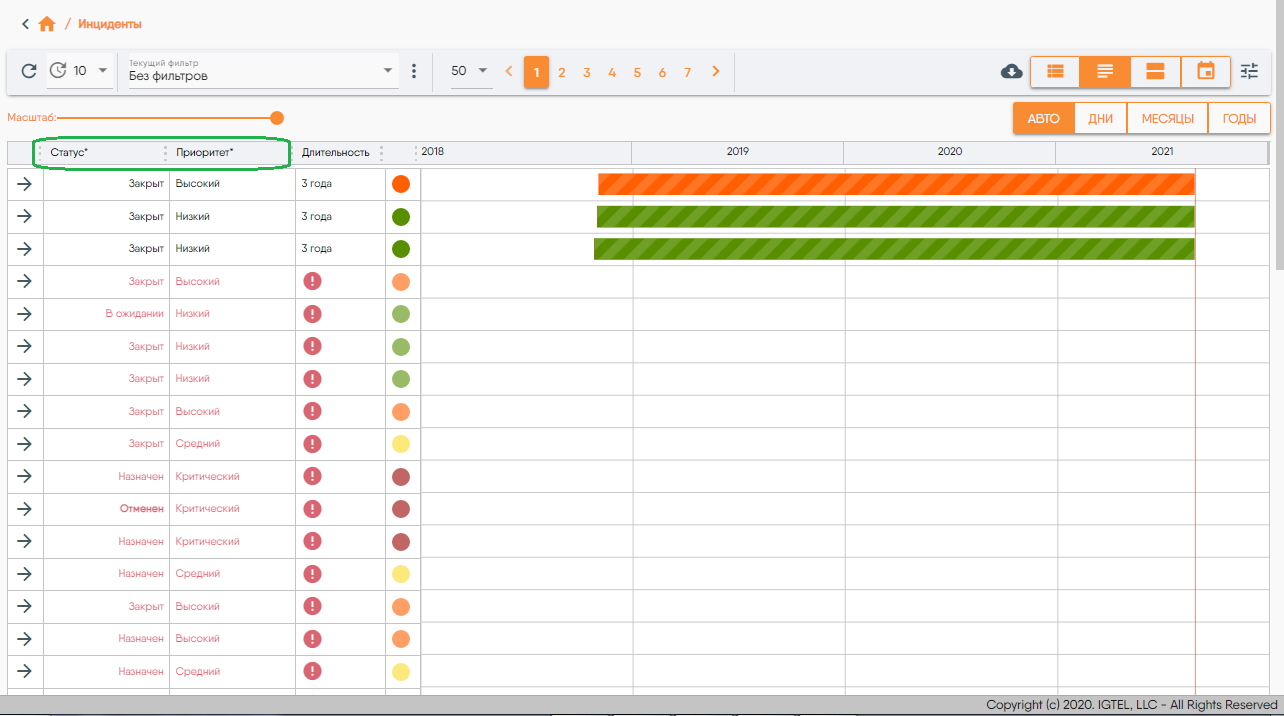Screen dimensions: 1284x716
Task: Jump to page 3
Action: click(x=587, y=72)
